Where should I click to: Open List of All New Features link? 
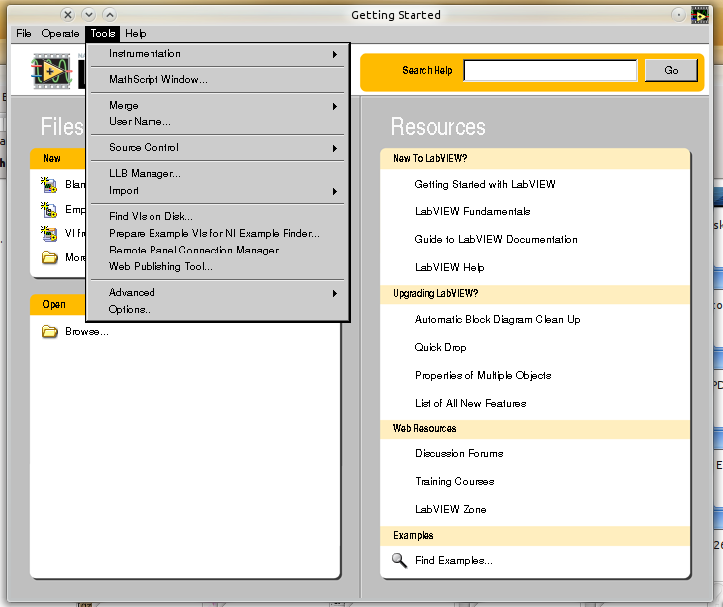[470, 404]
